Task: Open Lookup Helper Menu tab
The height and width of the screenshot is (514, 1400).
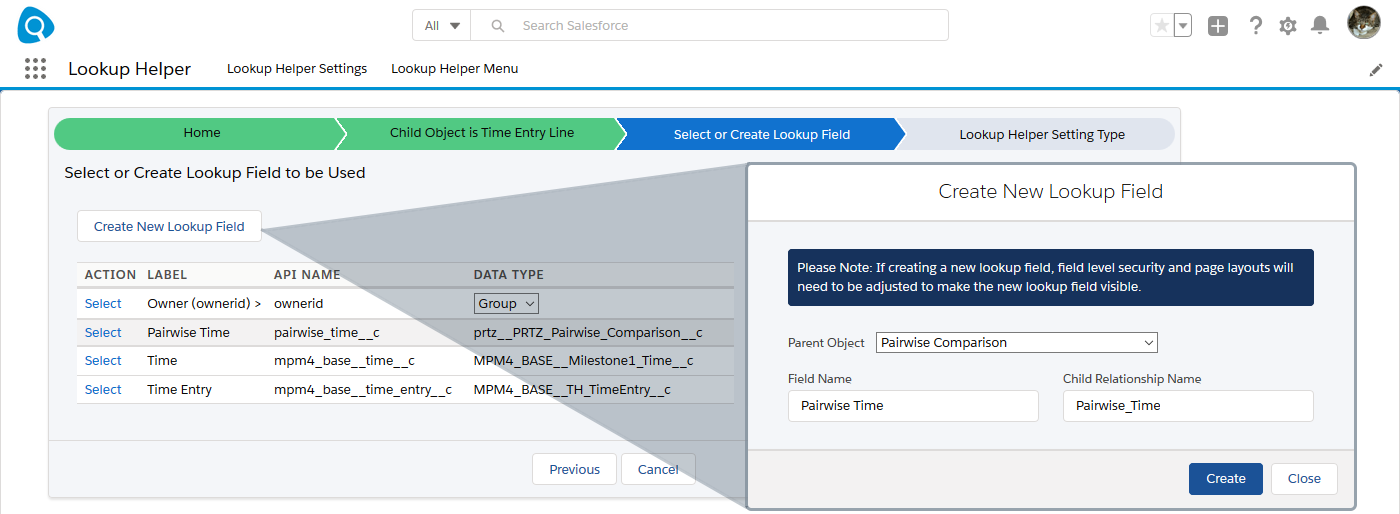Action: [454, 69]
